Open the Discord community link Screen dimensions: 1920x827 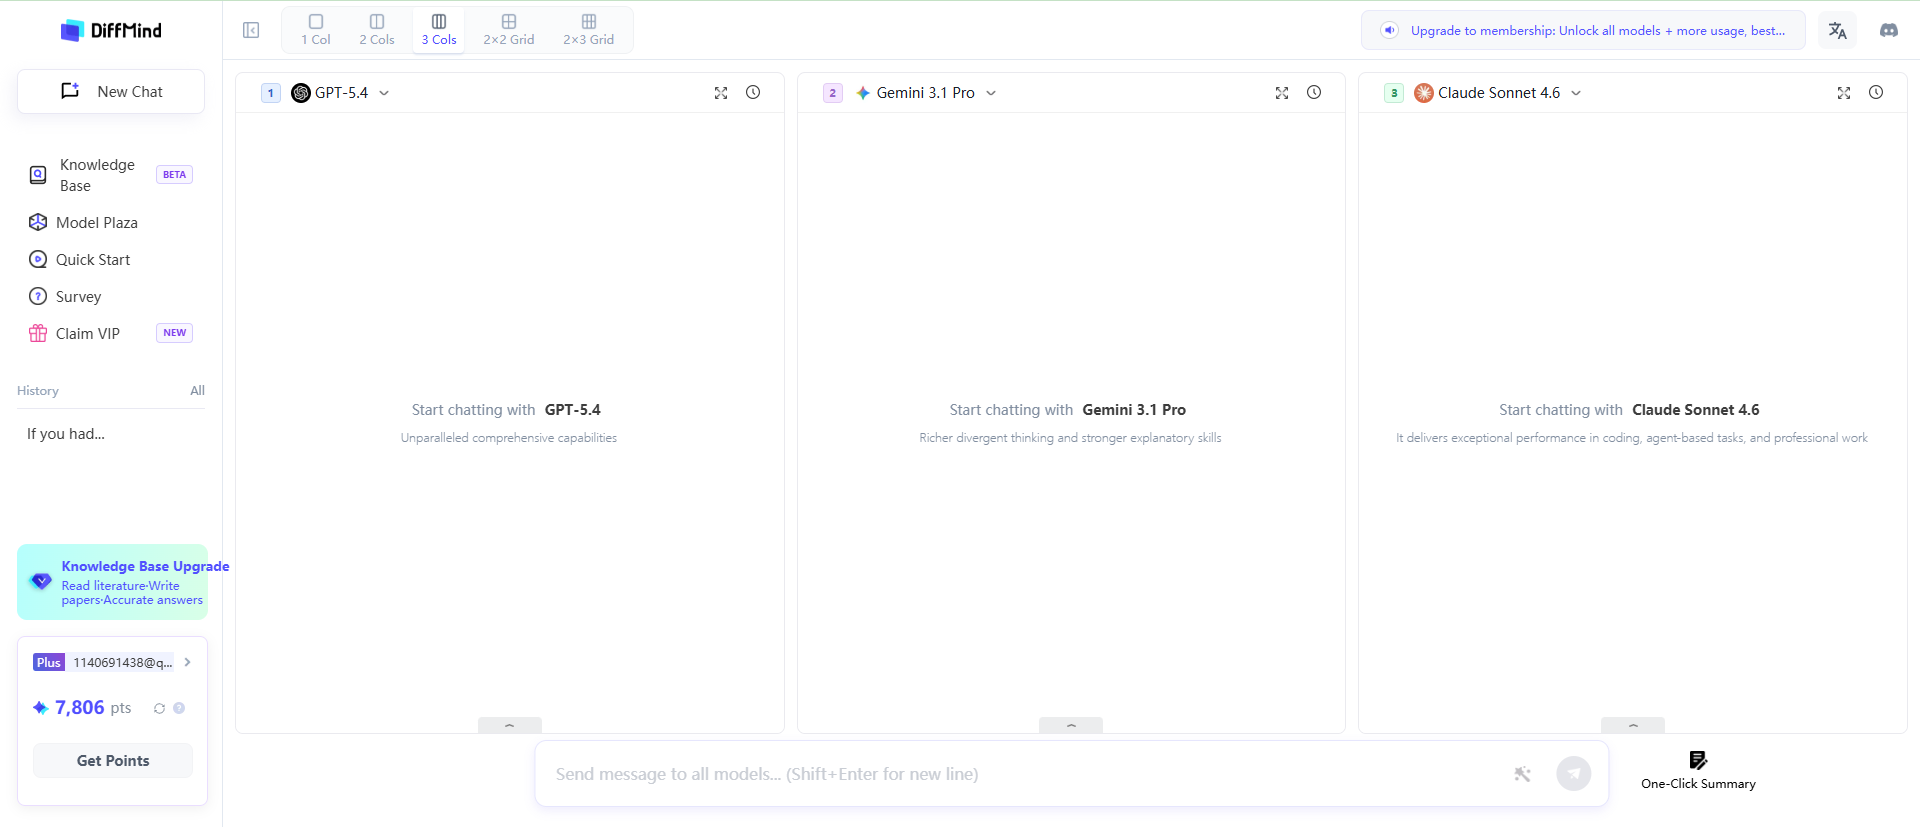(x=1889, y=30)
